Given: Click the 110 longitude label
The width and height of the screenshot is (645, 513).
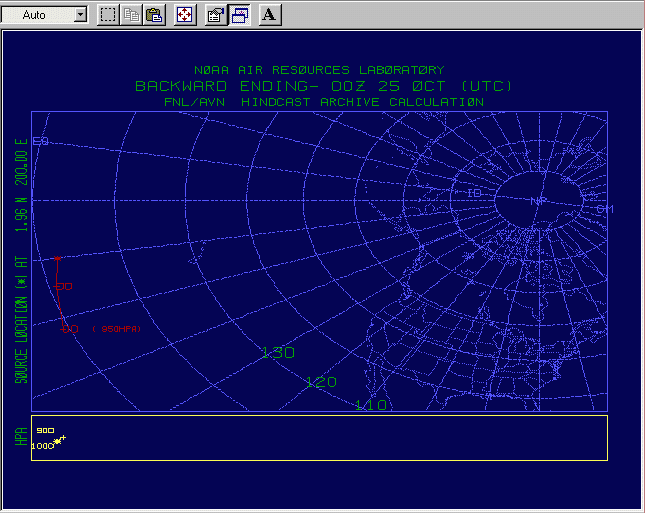Looking at the screenshot, I should [x=370, y=404].
